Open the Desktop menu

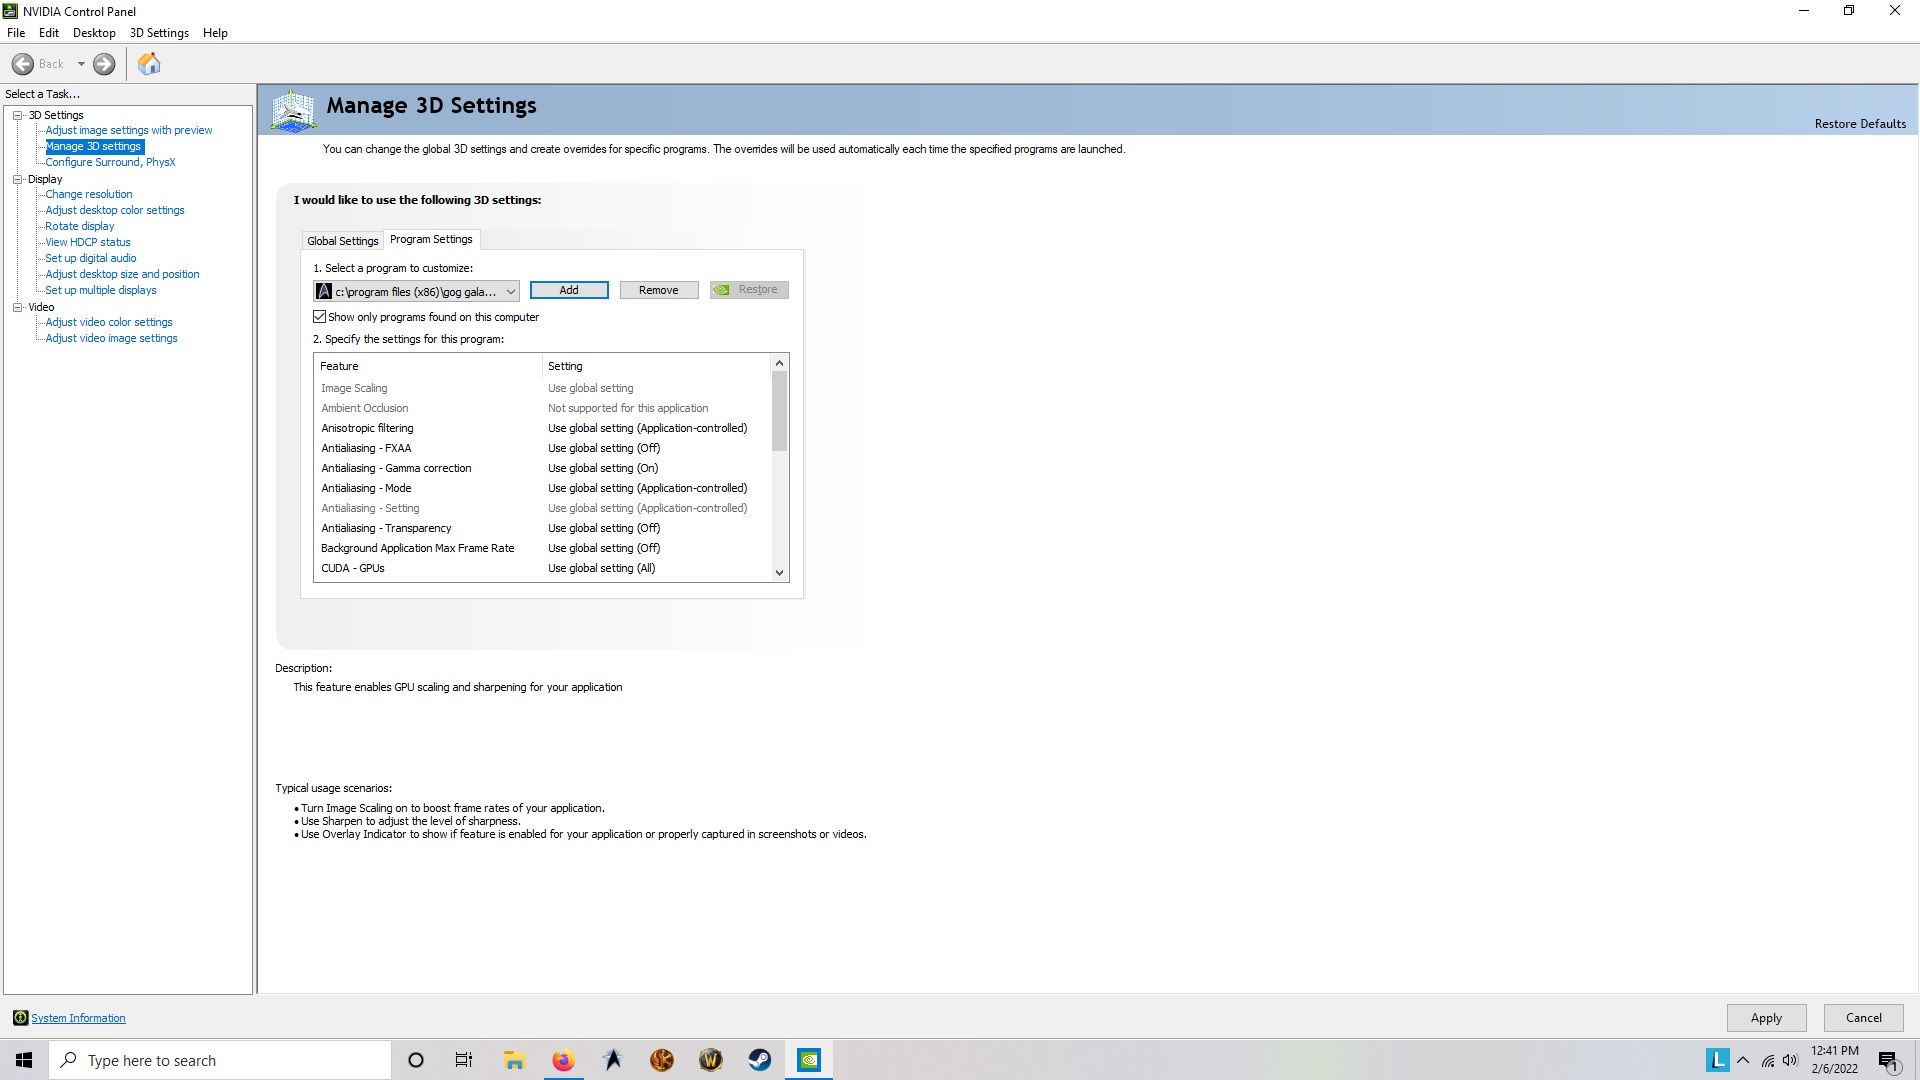point(94,33)
